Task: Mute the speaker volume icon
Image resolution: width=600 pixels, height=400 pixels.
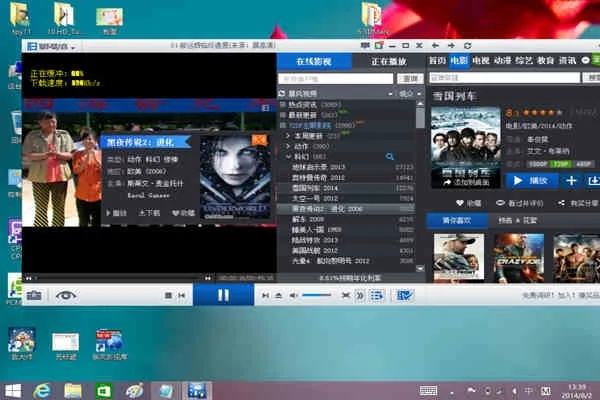Action: [x=293, y=296]
